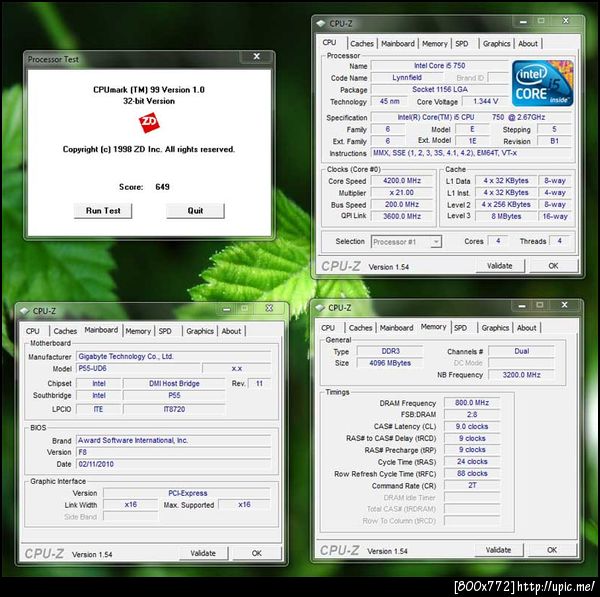Open Graphics tab in top-right CPU-Z

tap(496, 44)
